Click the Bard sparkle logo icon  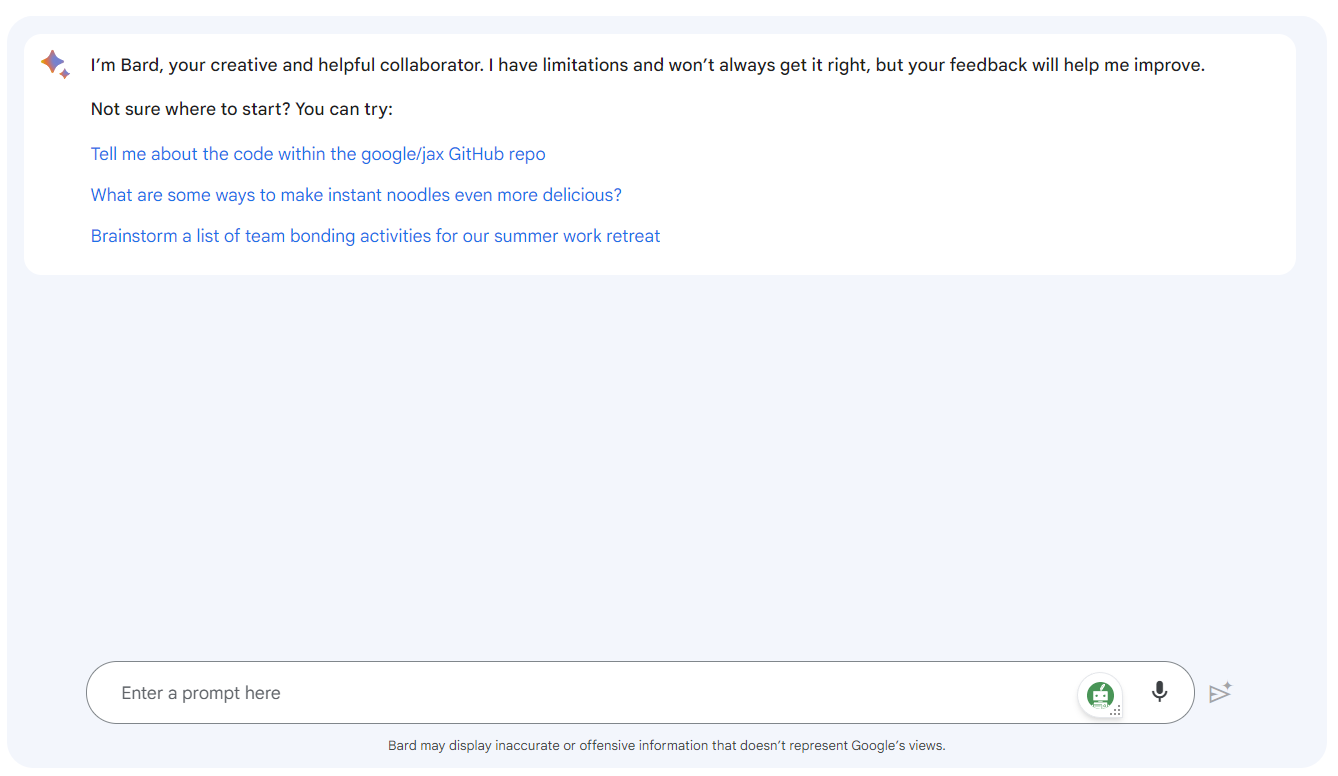pos(55,64)
